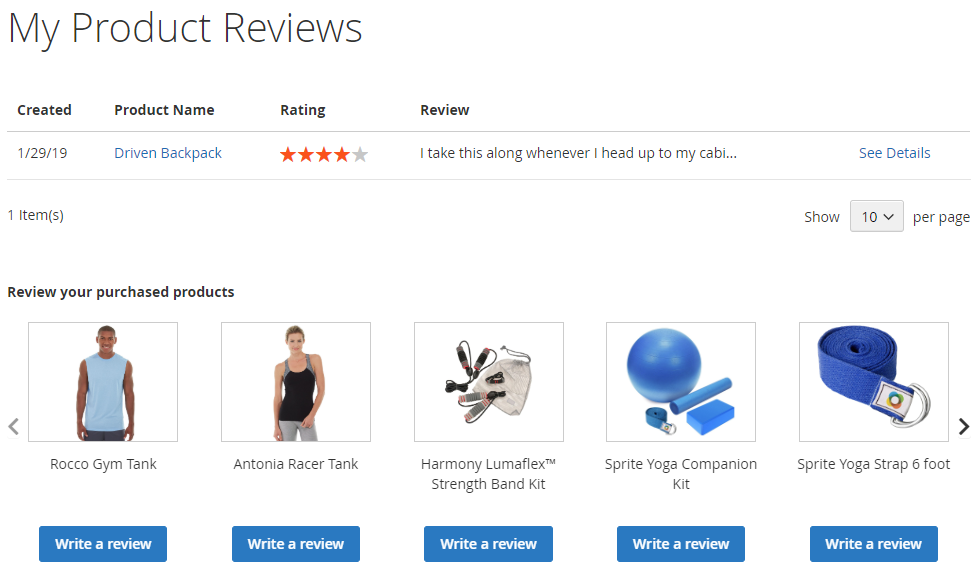Click Rocco Gym Tank product image
This screenshot has width=977, height=569.
(103, 382)
